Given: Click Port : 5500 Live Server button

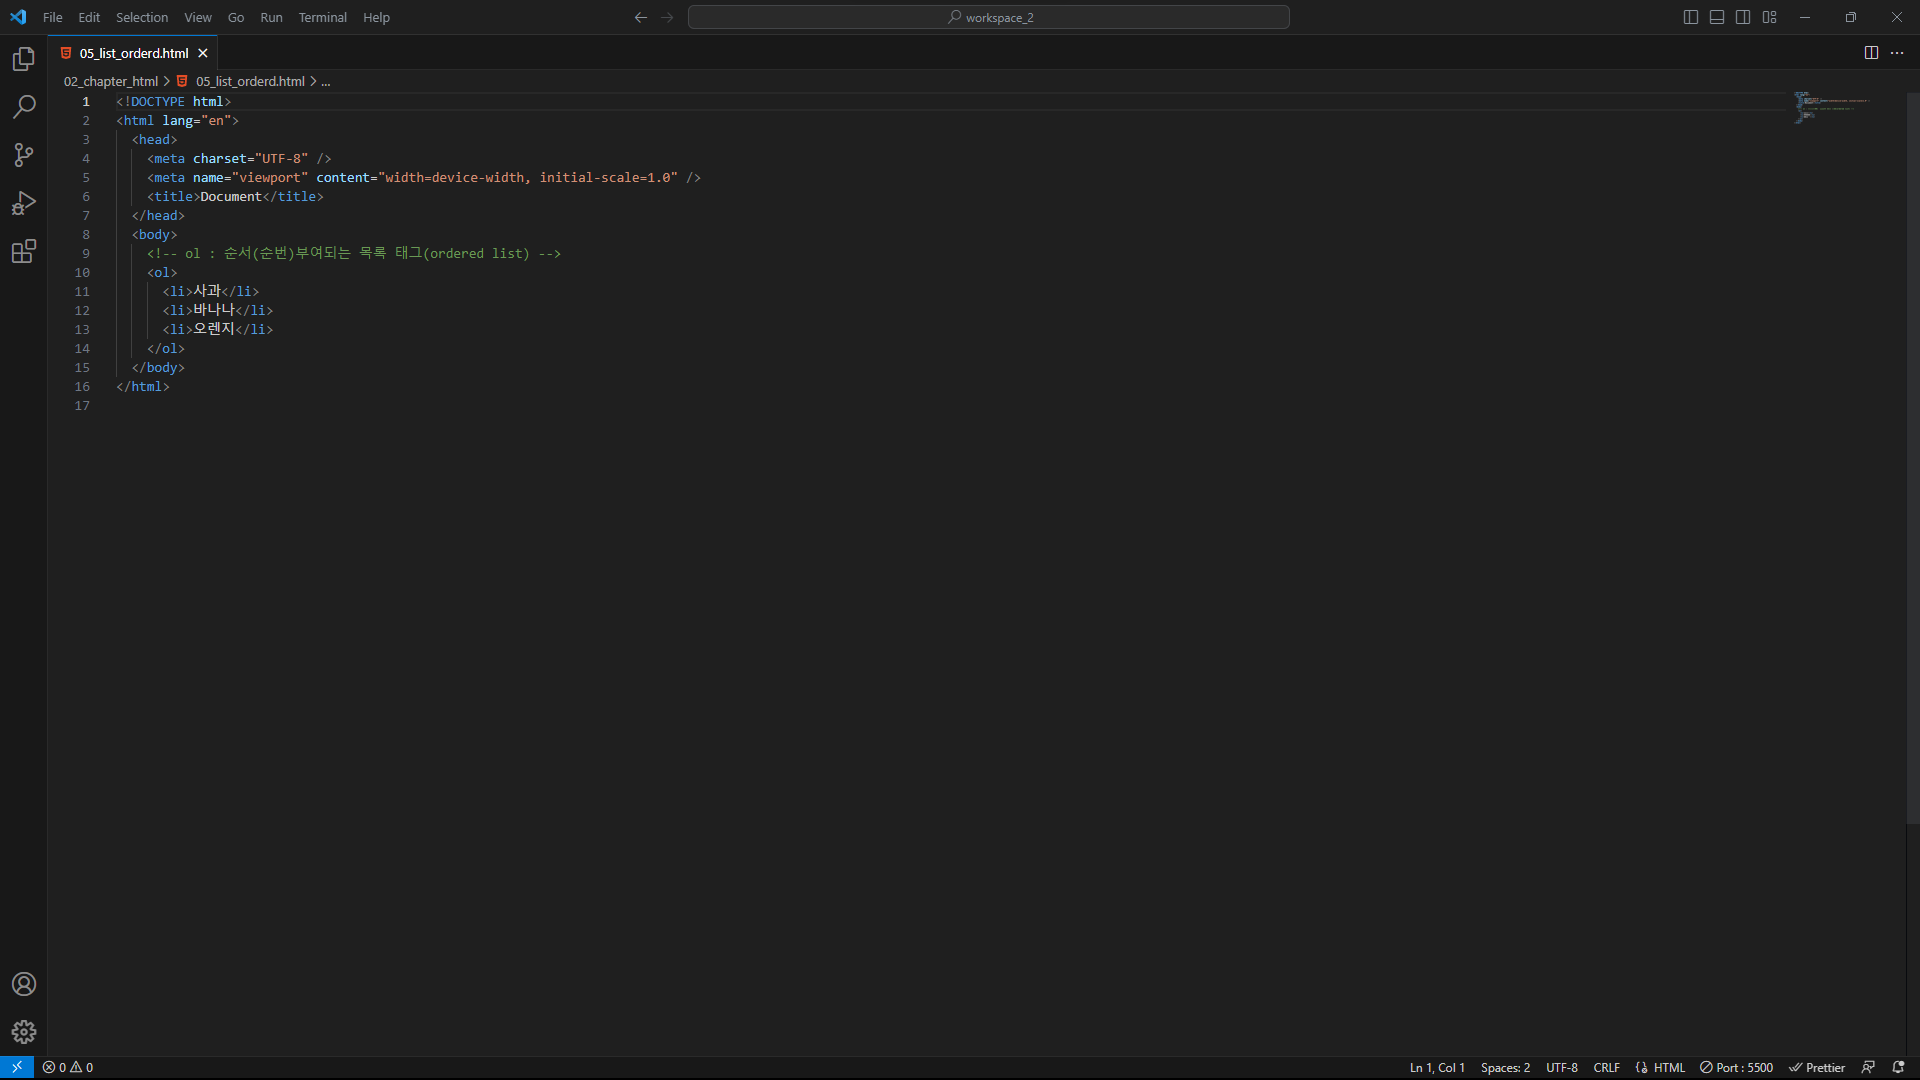Looking at the screenshot, I should point(1737,1067).
